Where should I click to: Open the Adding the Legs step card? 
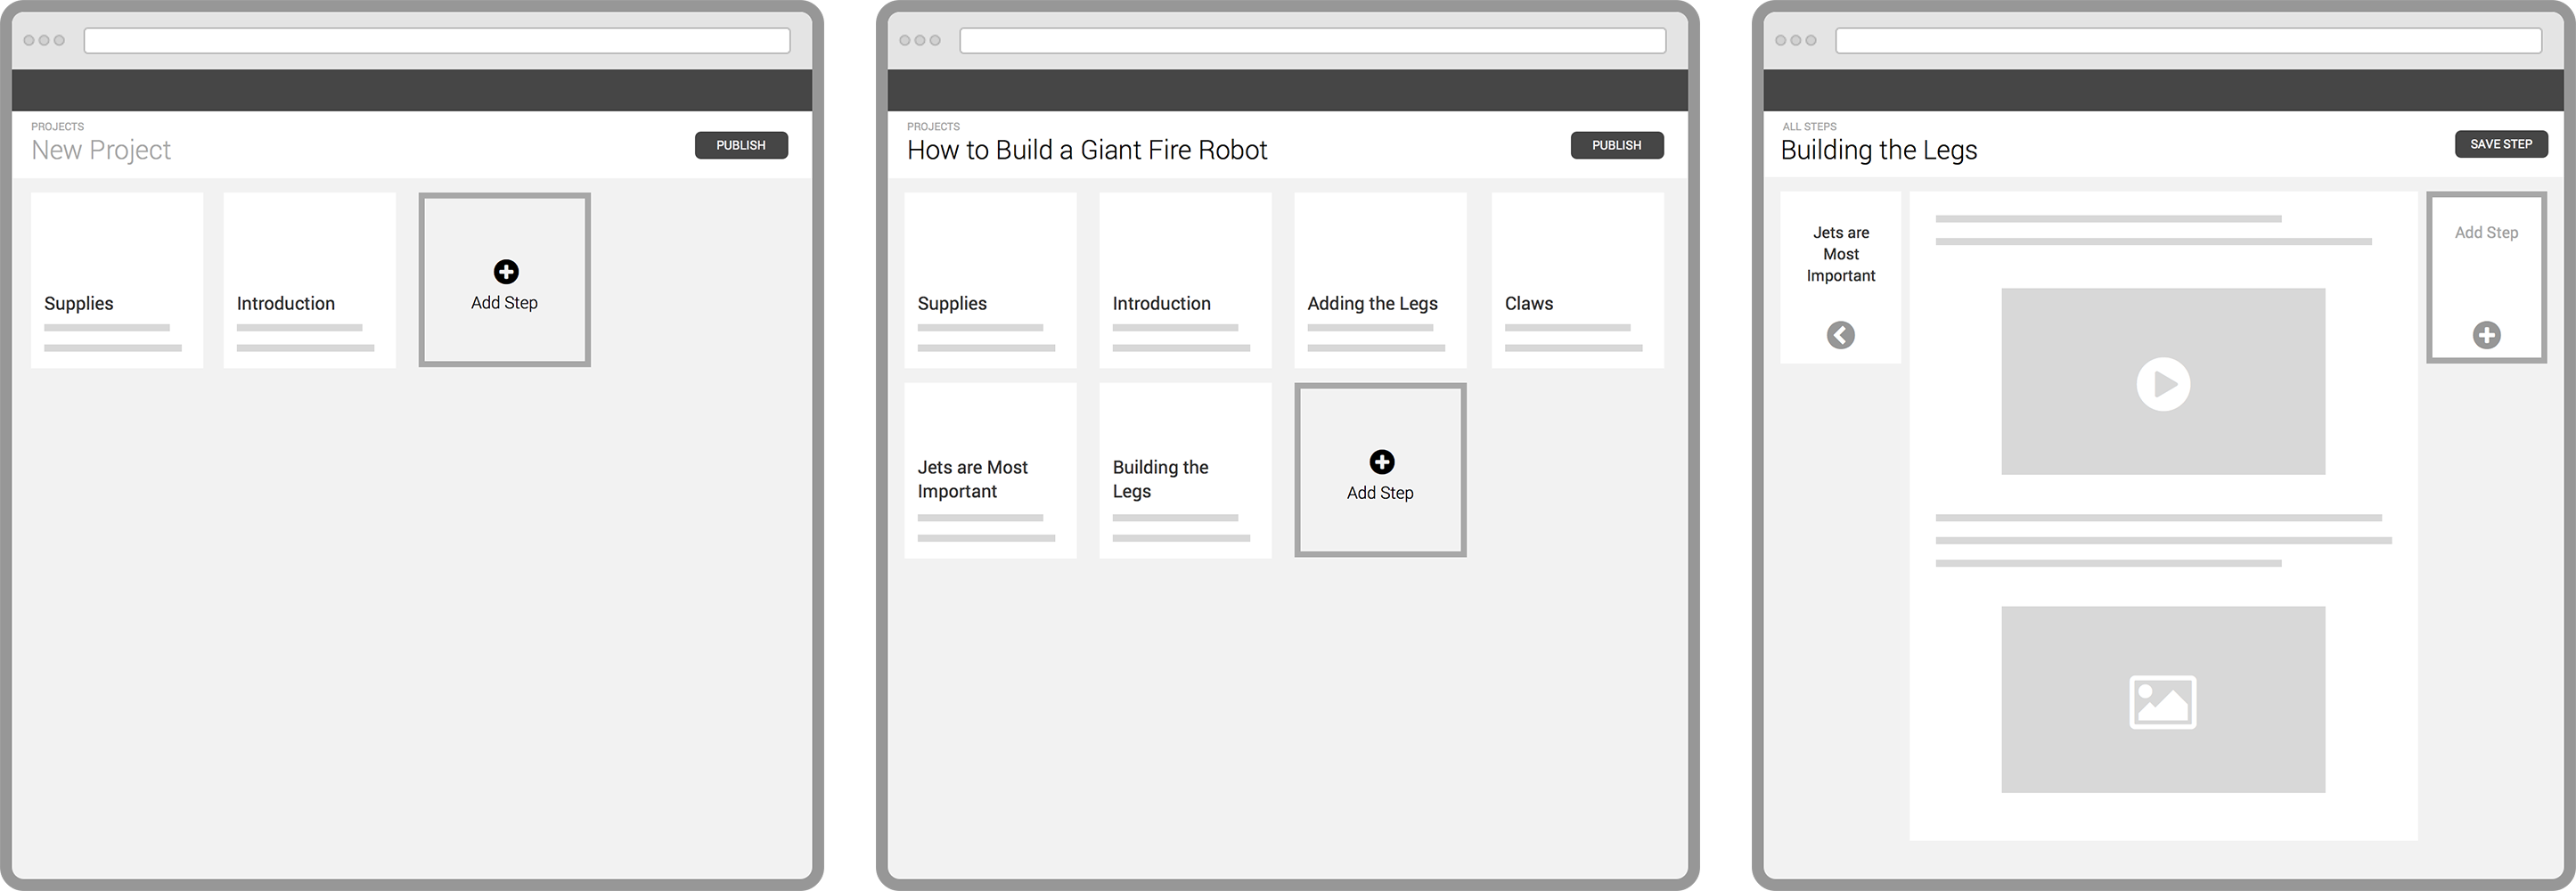click(x=1381, y=280)
